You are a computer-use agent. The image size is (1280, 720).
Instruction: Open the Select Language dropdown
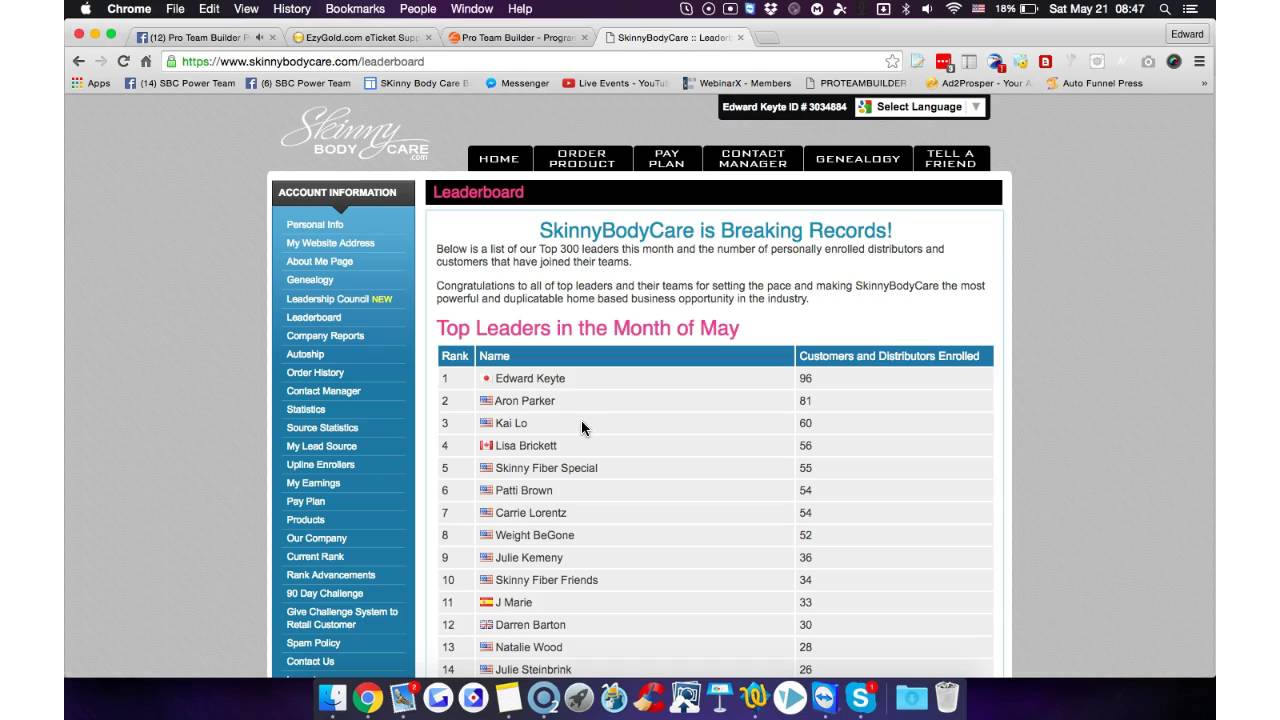(x=920, y=107)
